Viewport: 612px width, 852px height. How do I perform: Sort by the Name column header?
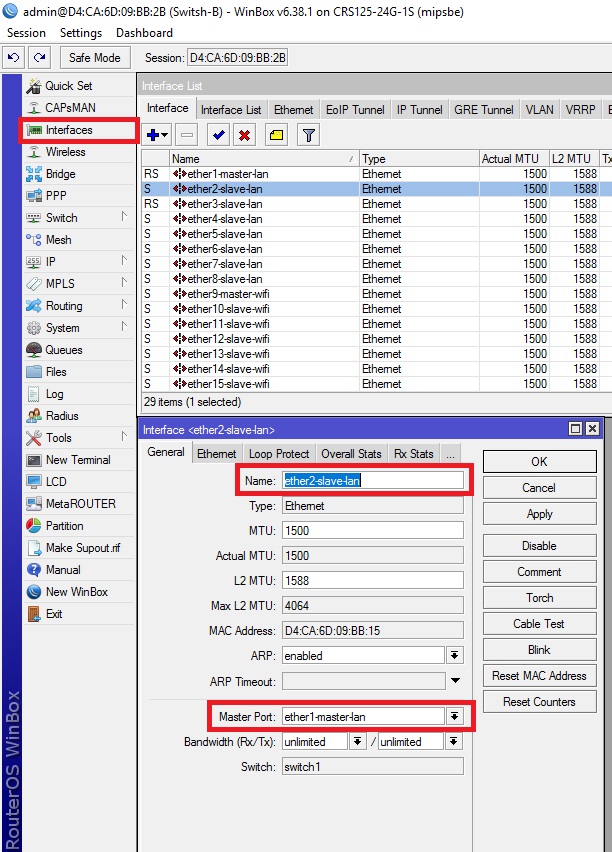[x=264, y=159]
